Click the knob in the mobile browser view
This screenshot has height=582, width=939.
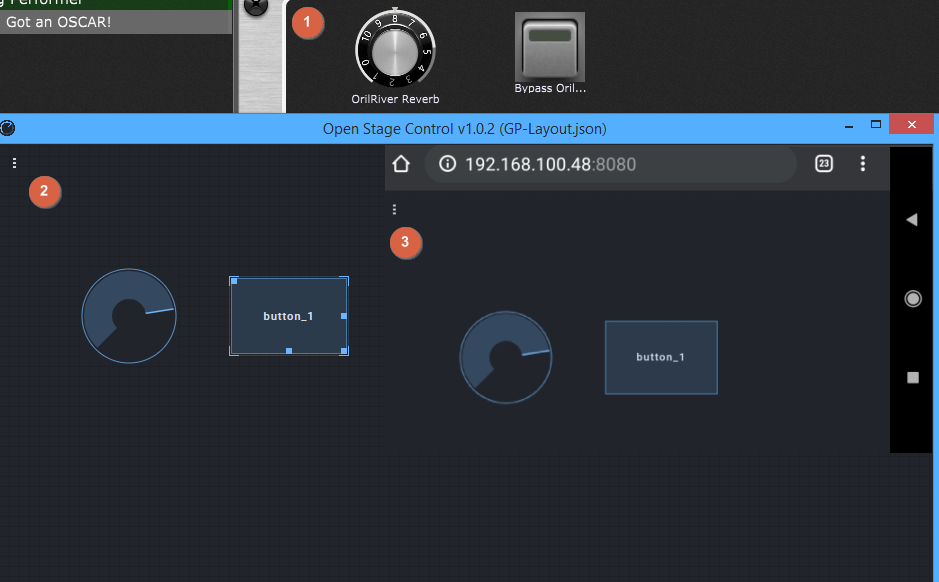(x=505, y=357)
